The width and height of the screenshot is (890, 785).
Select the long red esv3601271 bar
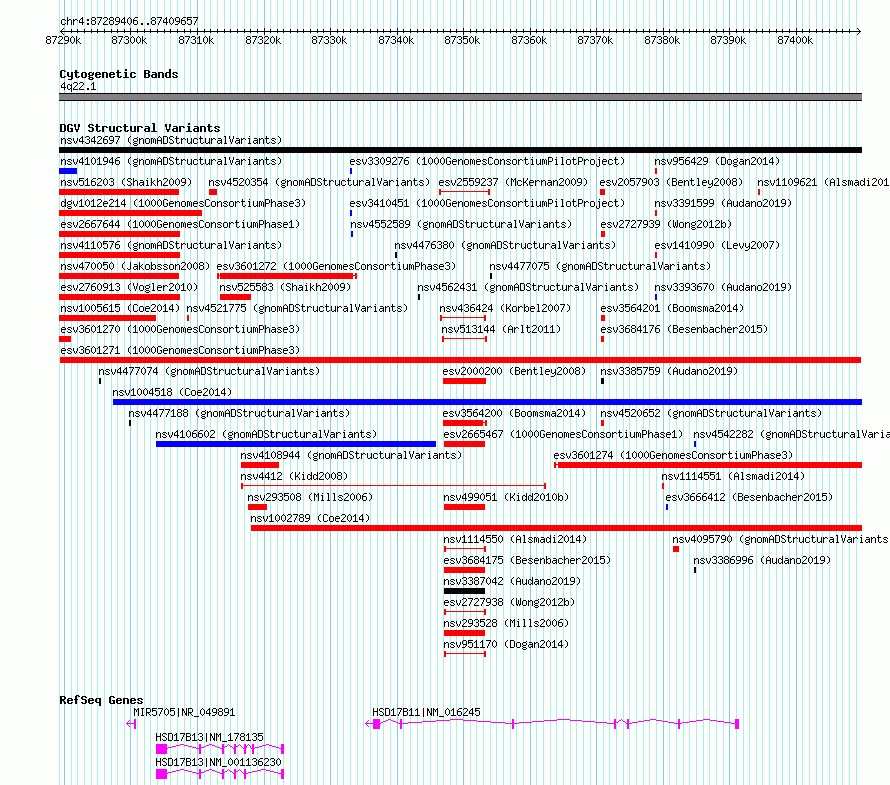point(460,360)
